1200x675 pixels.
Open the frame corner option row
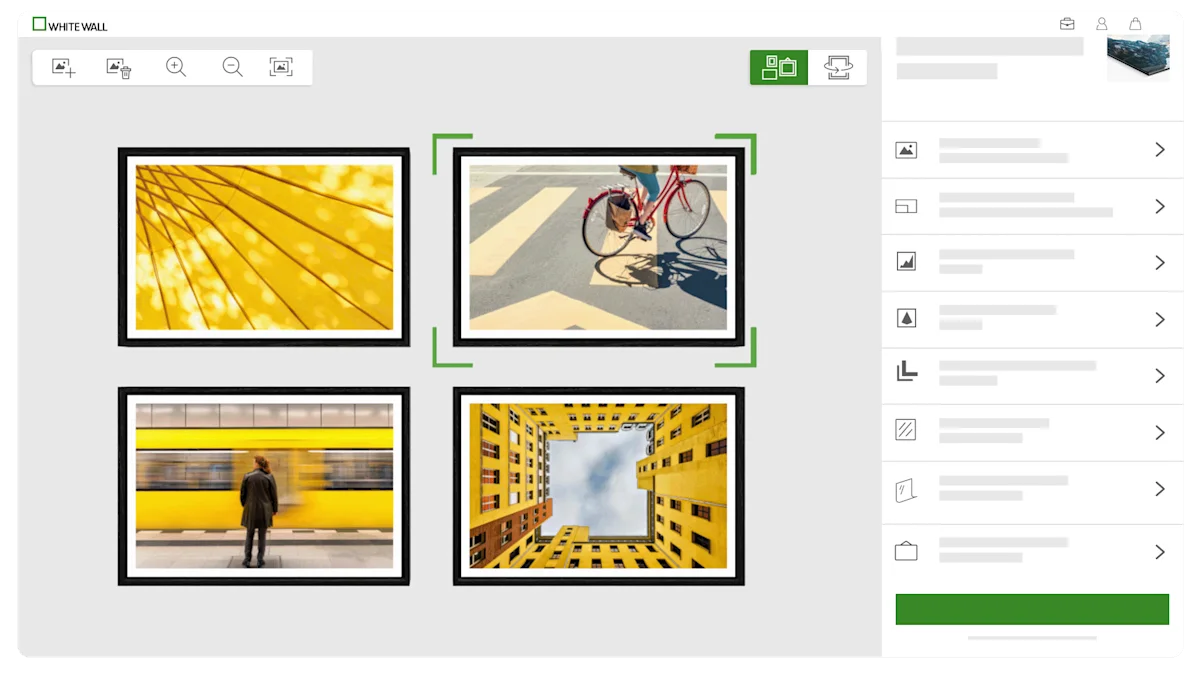click(1032, 376)
